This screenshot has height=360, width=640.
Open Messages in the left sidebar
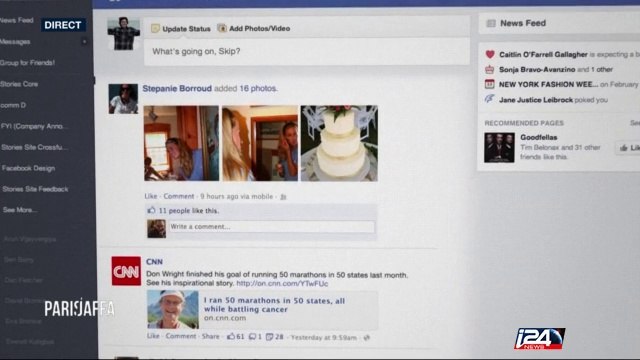(15, 42)
